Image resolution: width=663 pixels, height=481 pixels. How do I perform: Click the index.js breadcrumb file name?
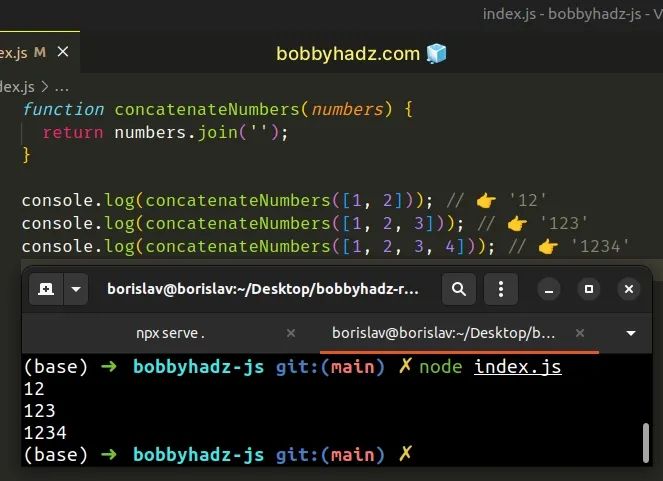click(x=17, y=87)
